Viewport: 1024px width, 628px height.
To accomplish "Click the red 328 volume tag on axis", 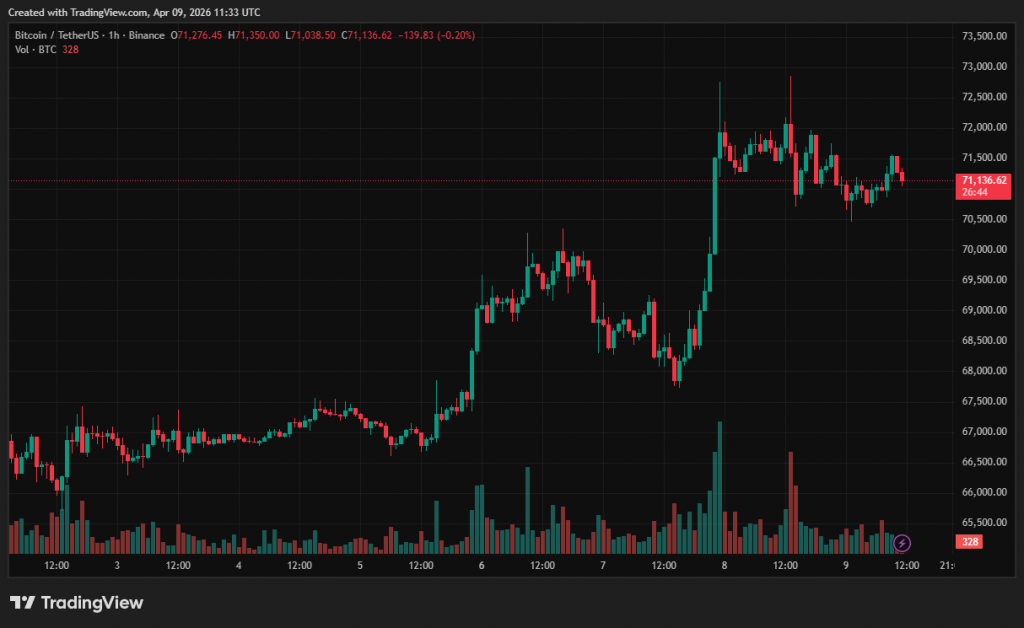I will coord(969,542).
